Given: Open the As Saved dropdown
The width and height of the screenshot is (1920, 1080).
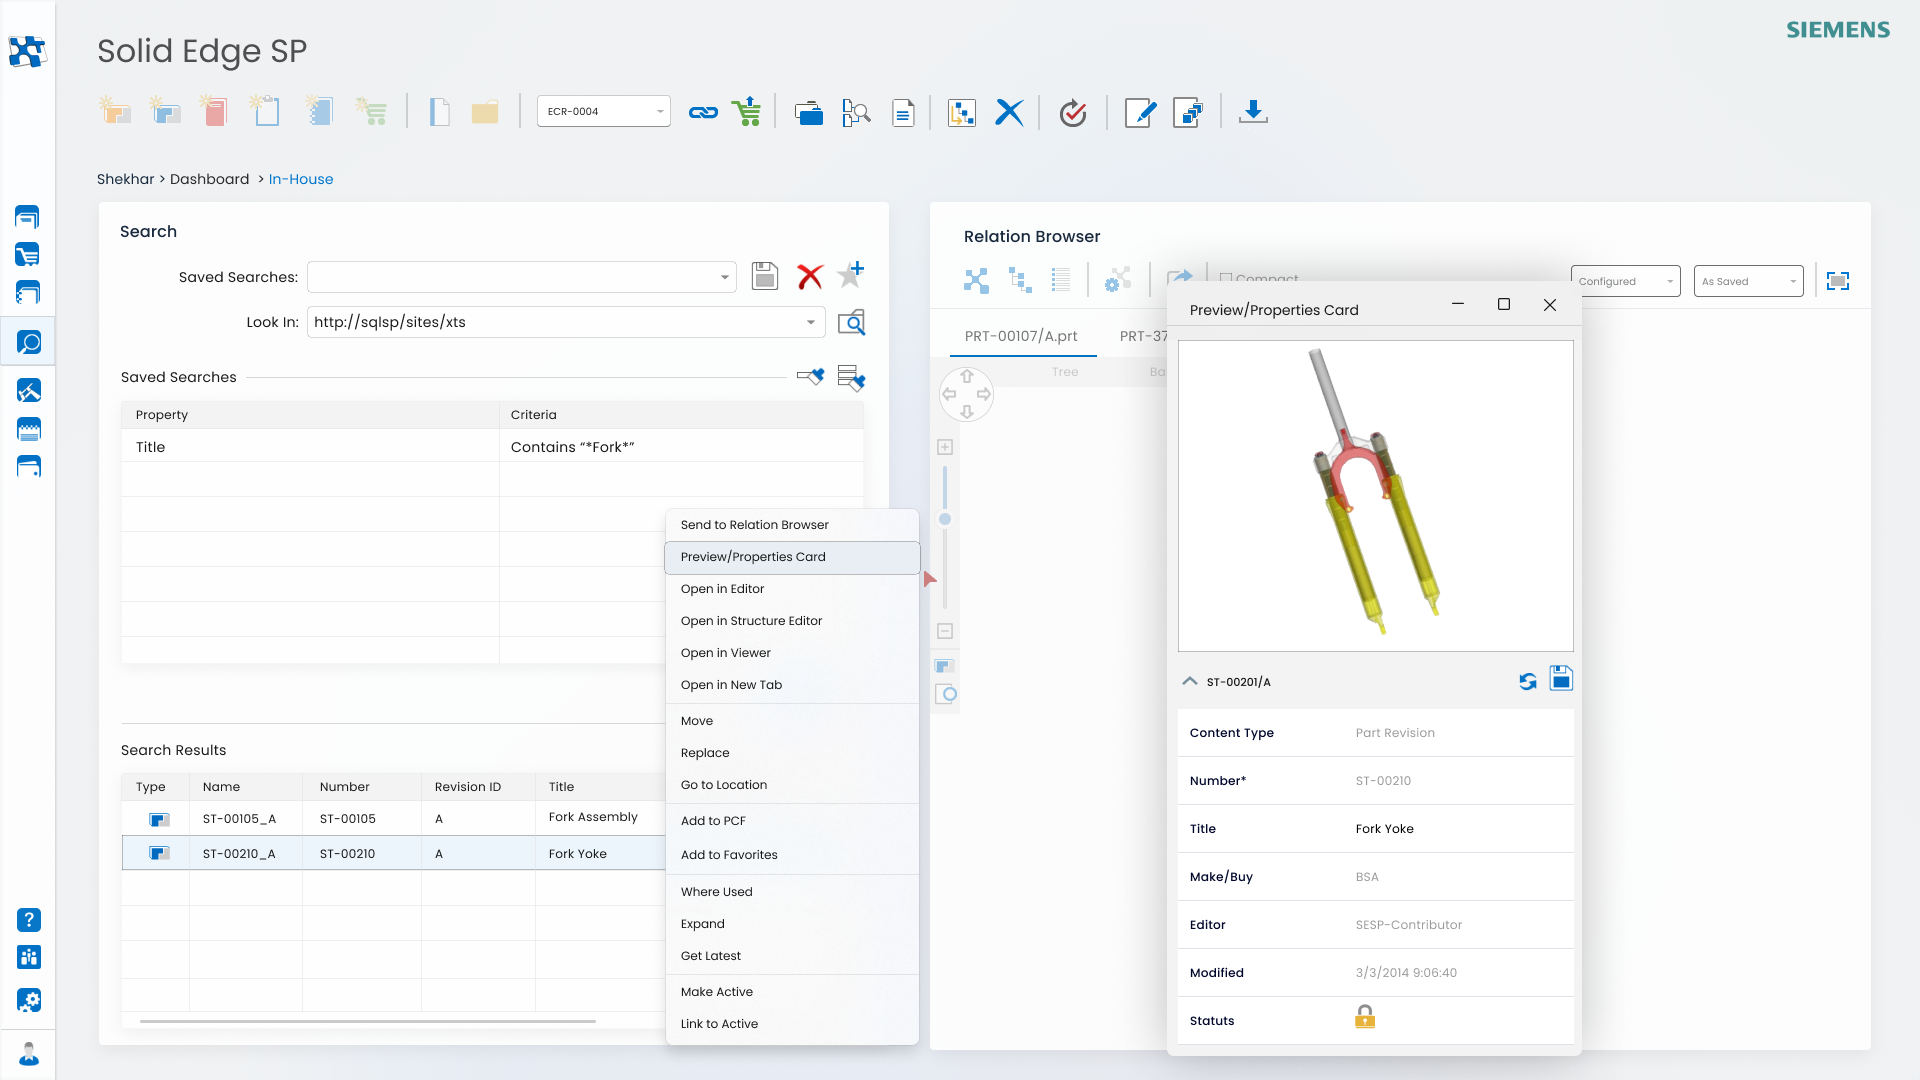Looking at the screenshot, I should point(1748,281).
